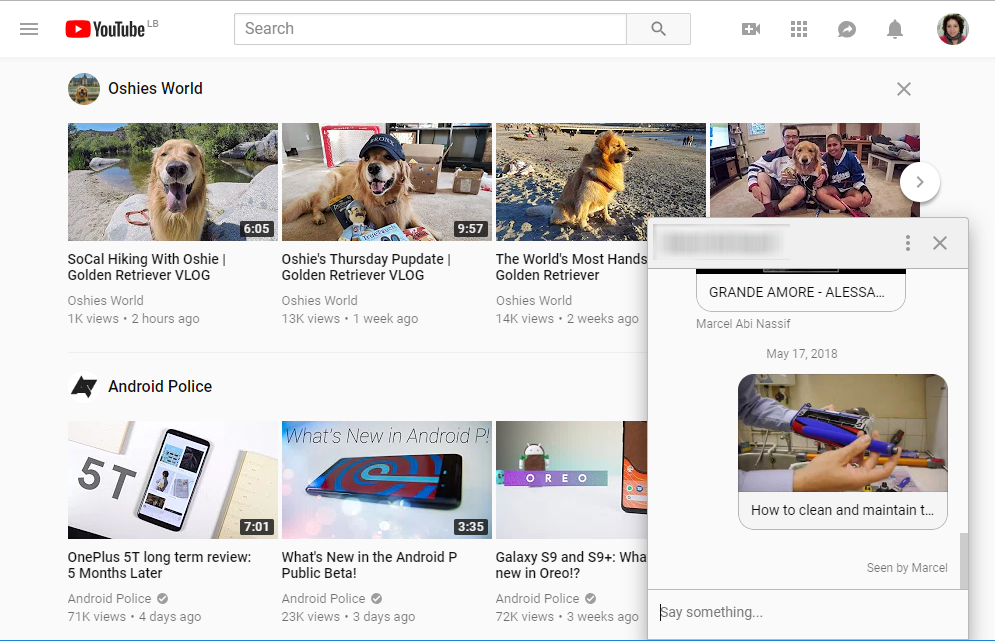This screenshot has height=641, width=995.
Task: Open the account menu via profile avatar
Action: pyautogui.click(x=952, y=28)
